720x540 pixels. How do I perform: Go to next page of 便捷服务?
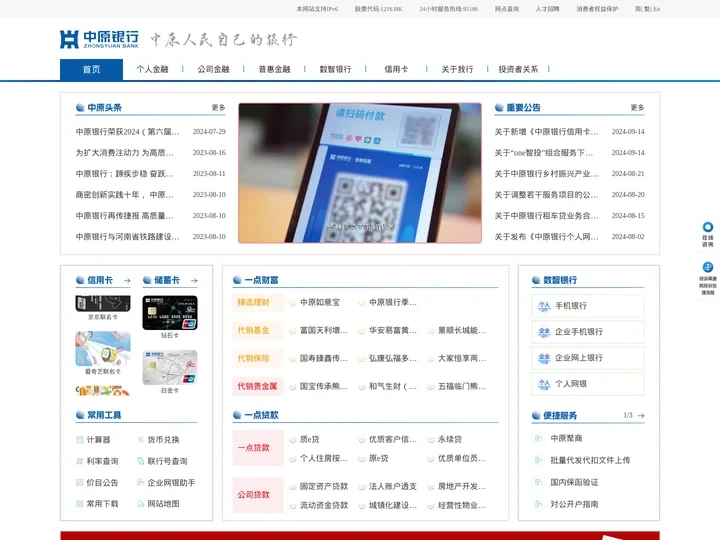[x=641, y=416]
